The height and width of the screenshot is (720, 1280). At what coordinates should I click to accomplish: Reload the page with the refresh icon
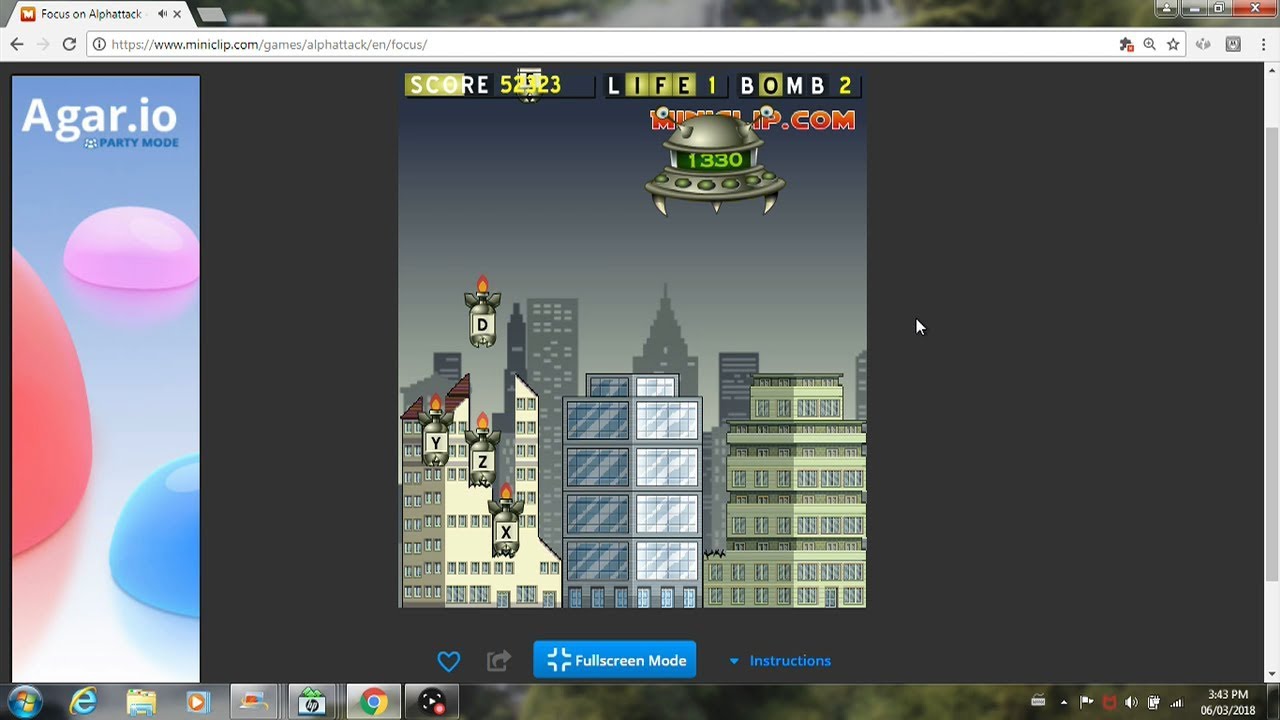69,44
